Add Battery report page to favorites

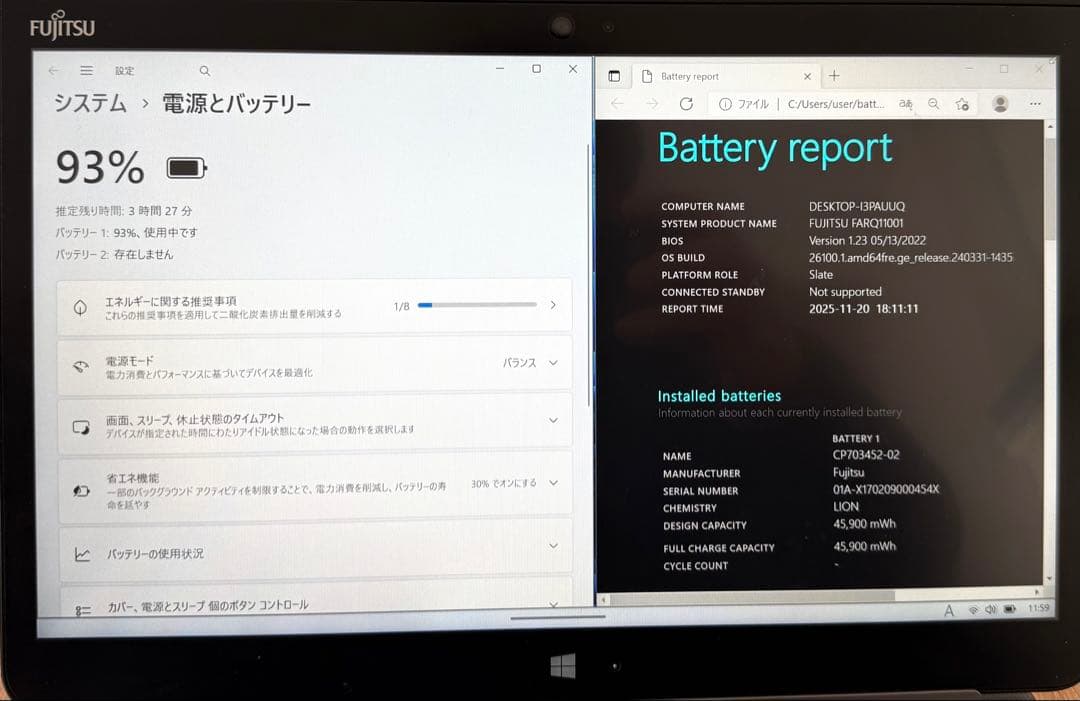tap(961, 104)
